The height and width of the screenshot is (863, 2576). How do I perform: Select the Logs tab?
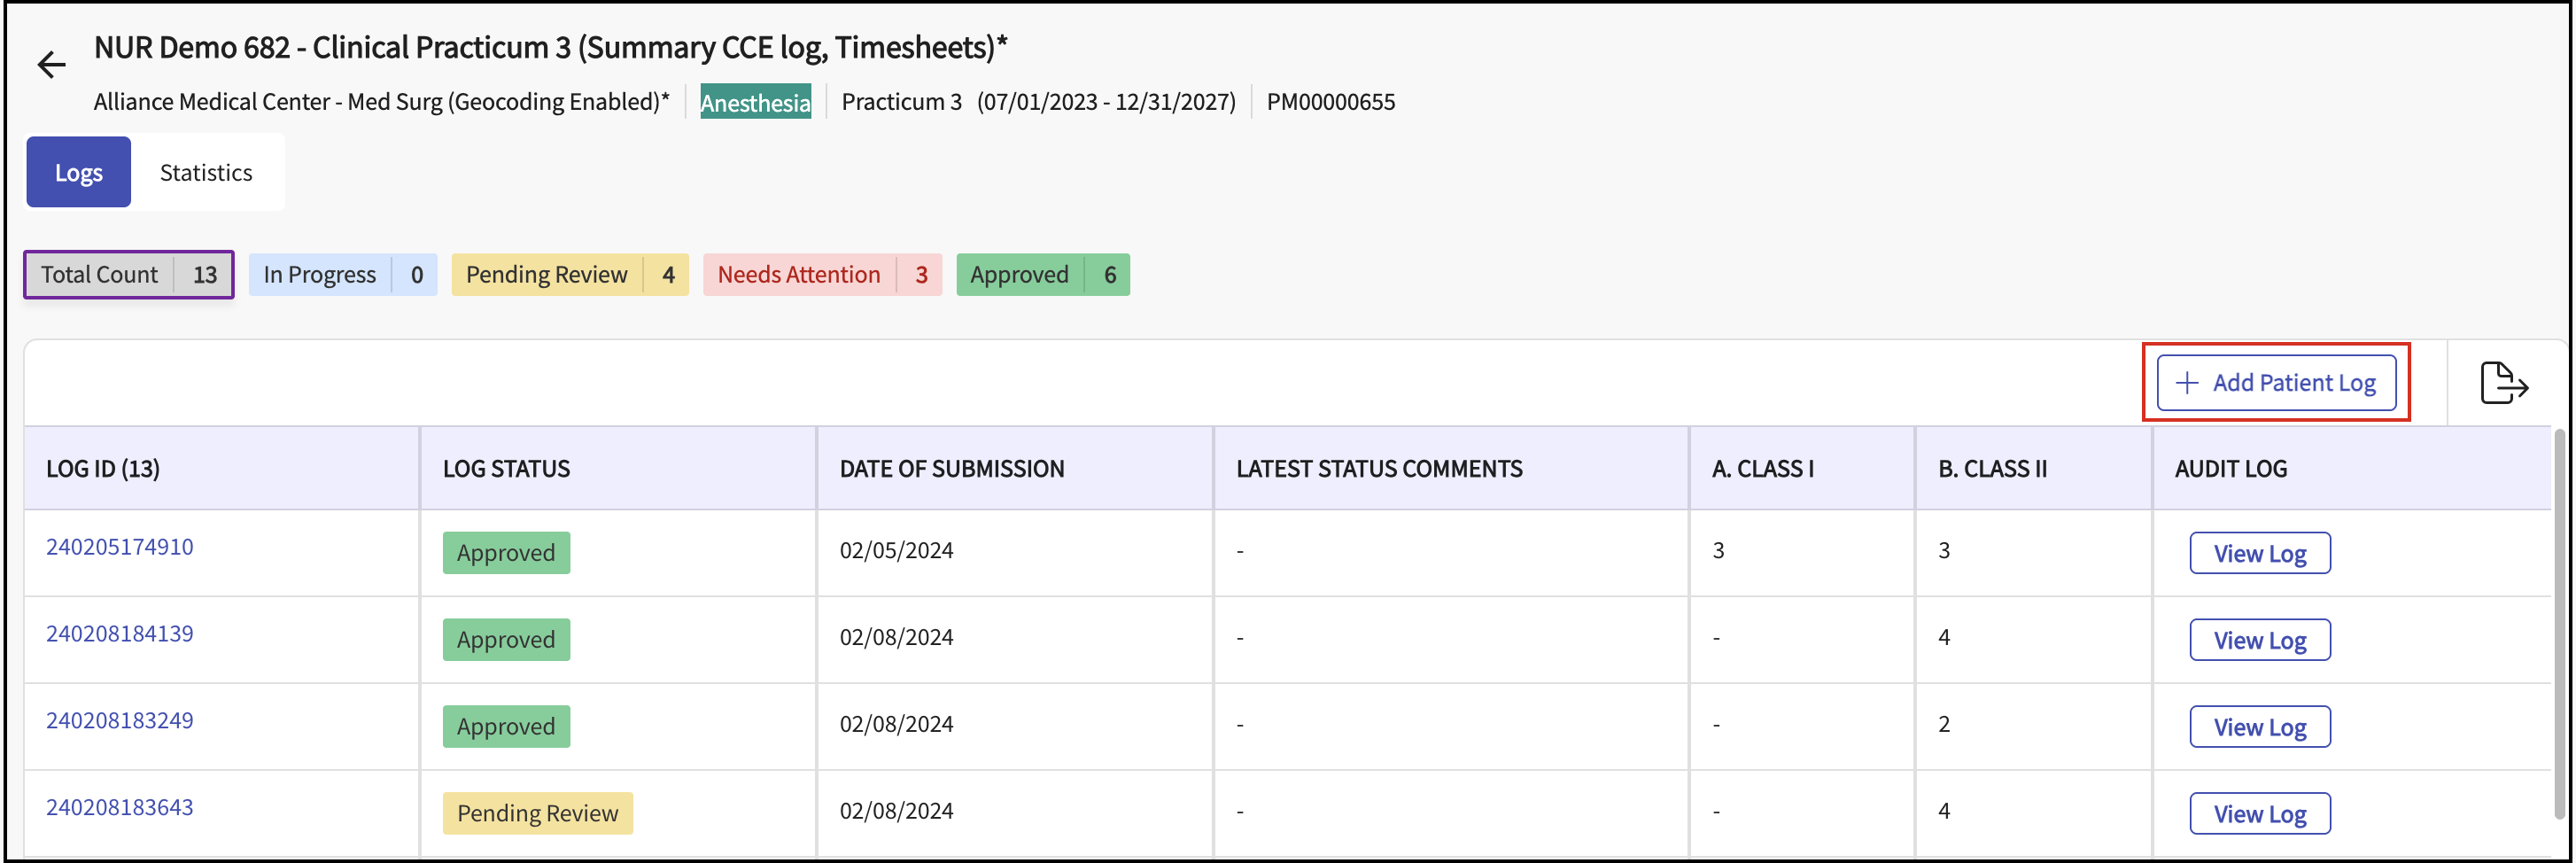point(78,173)
